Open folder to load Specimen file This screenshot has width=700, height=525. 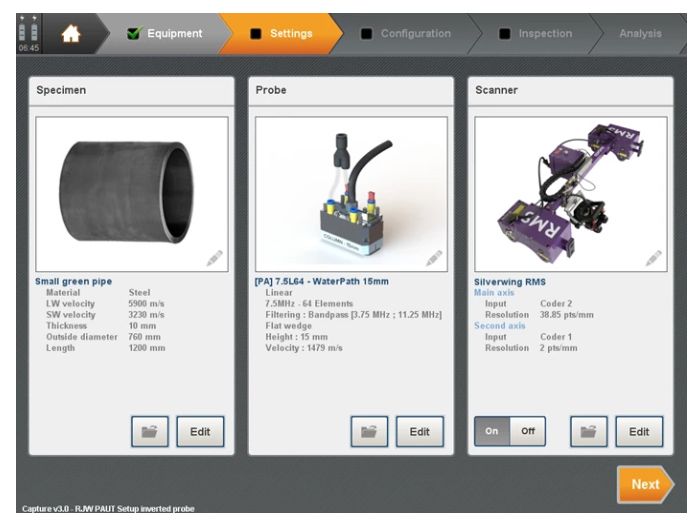(x=150, y=432)
